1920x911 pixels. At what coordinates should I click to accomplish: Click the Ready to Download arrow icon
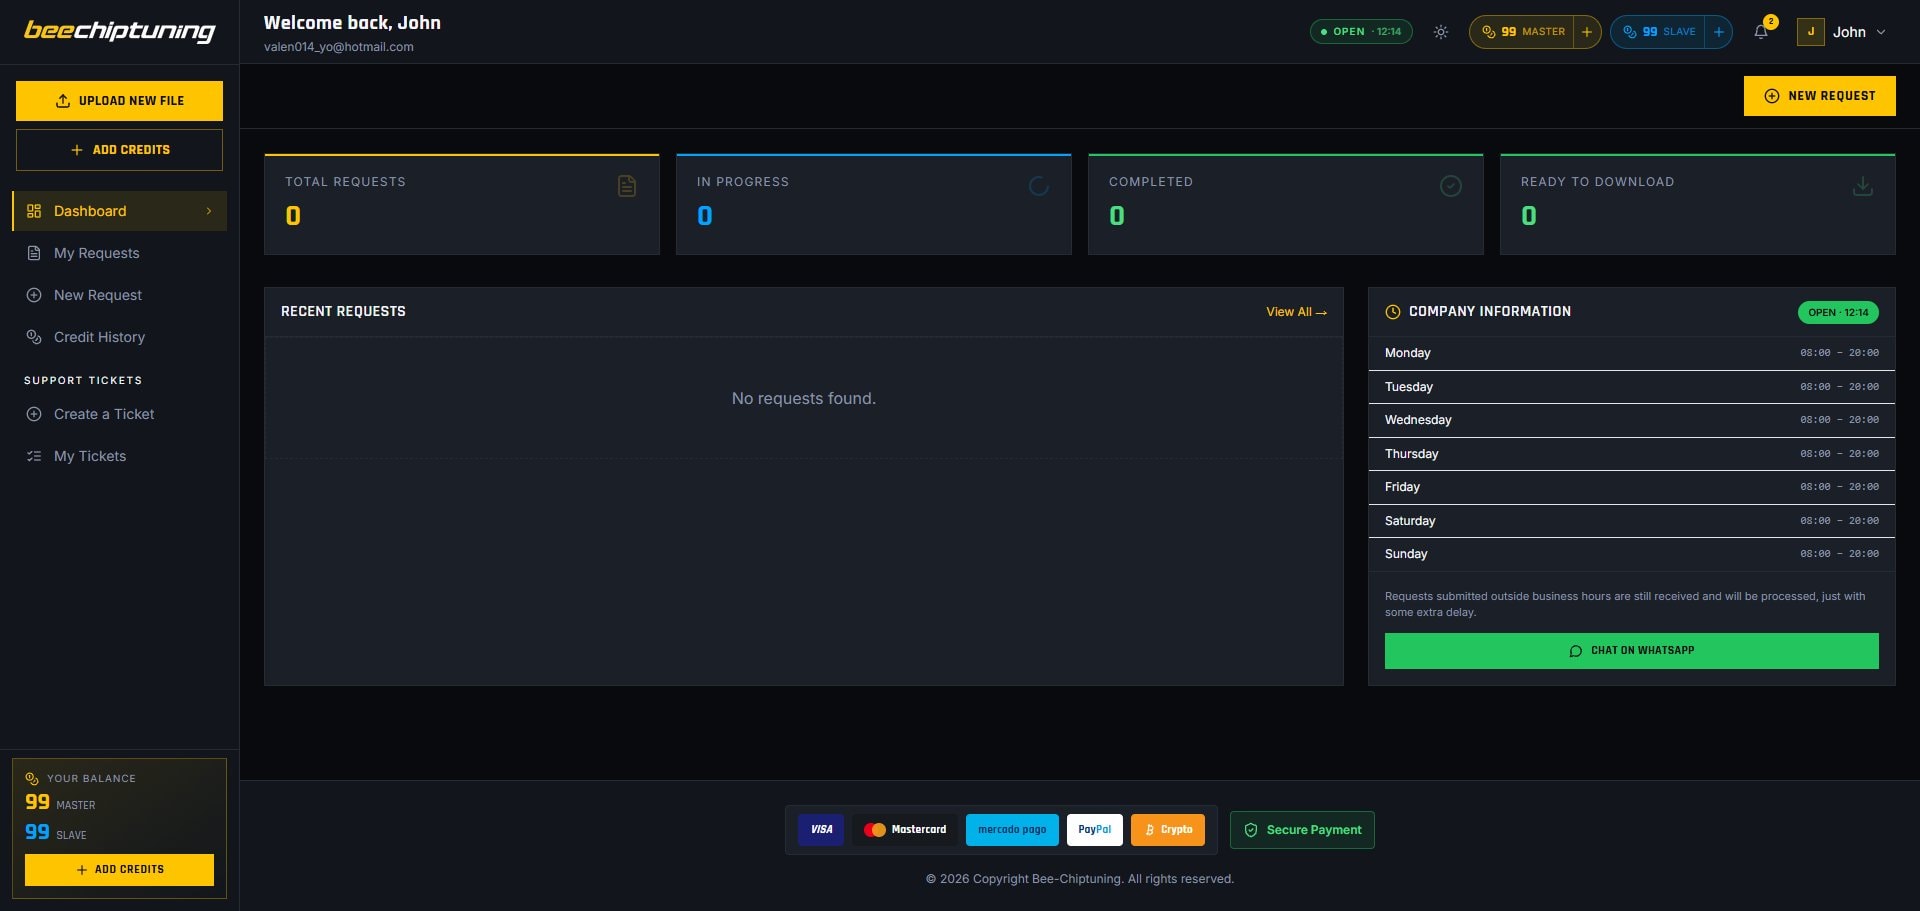(1863, 186)
